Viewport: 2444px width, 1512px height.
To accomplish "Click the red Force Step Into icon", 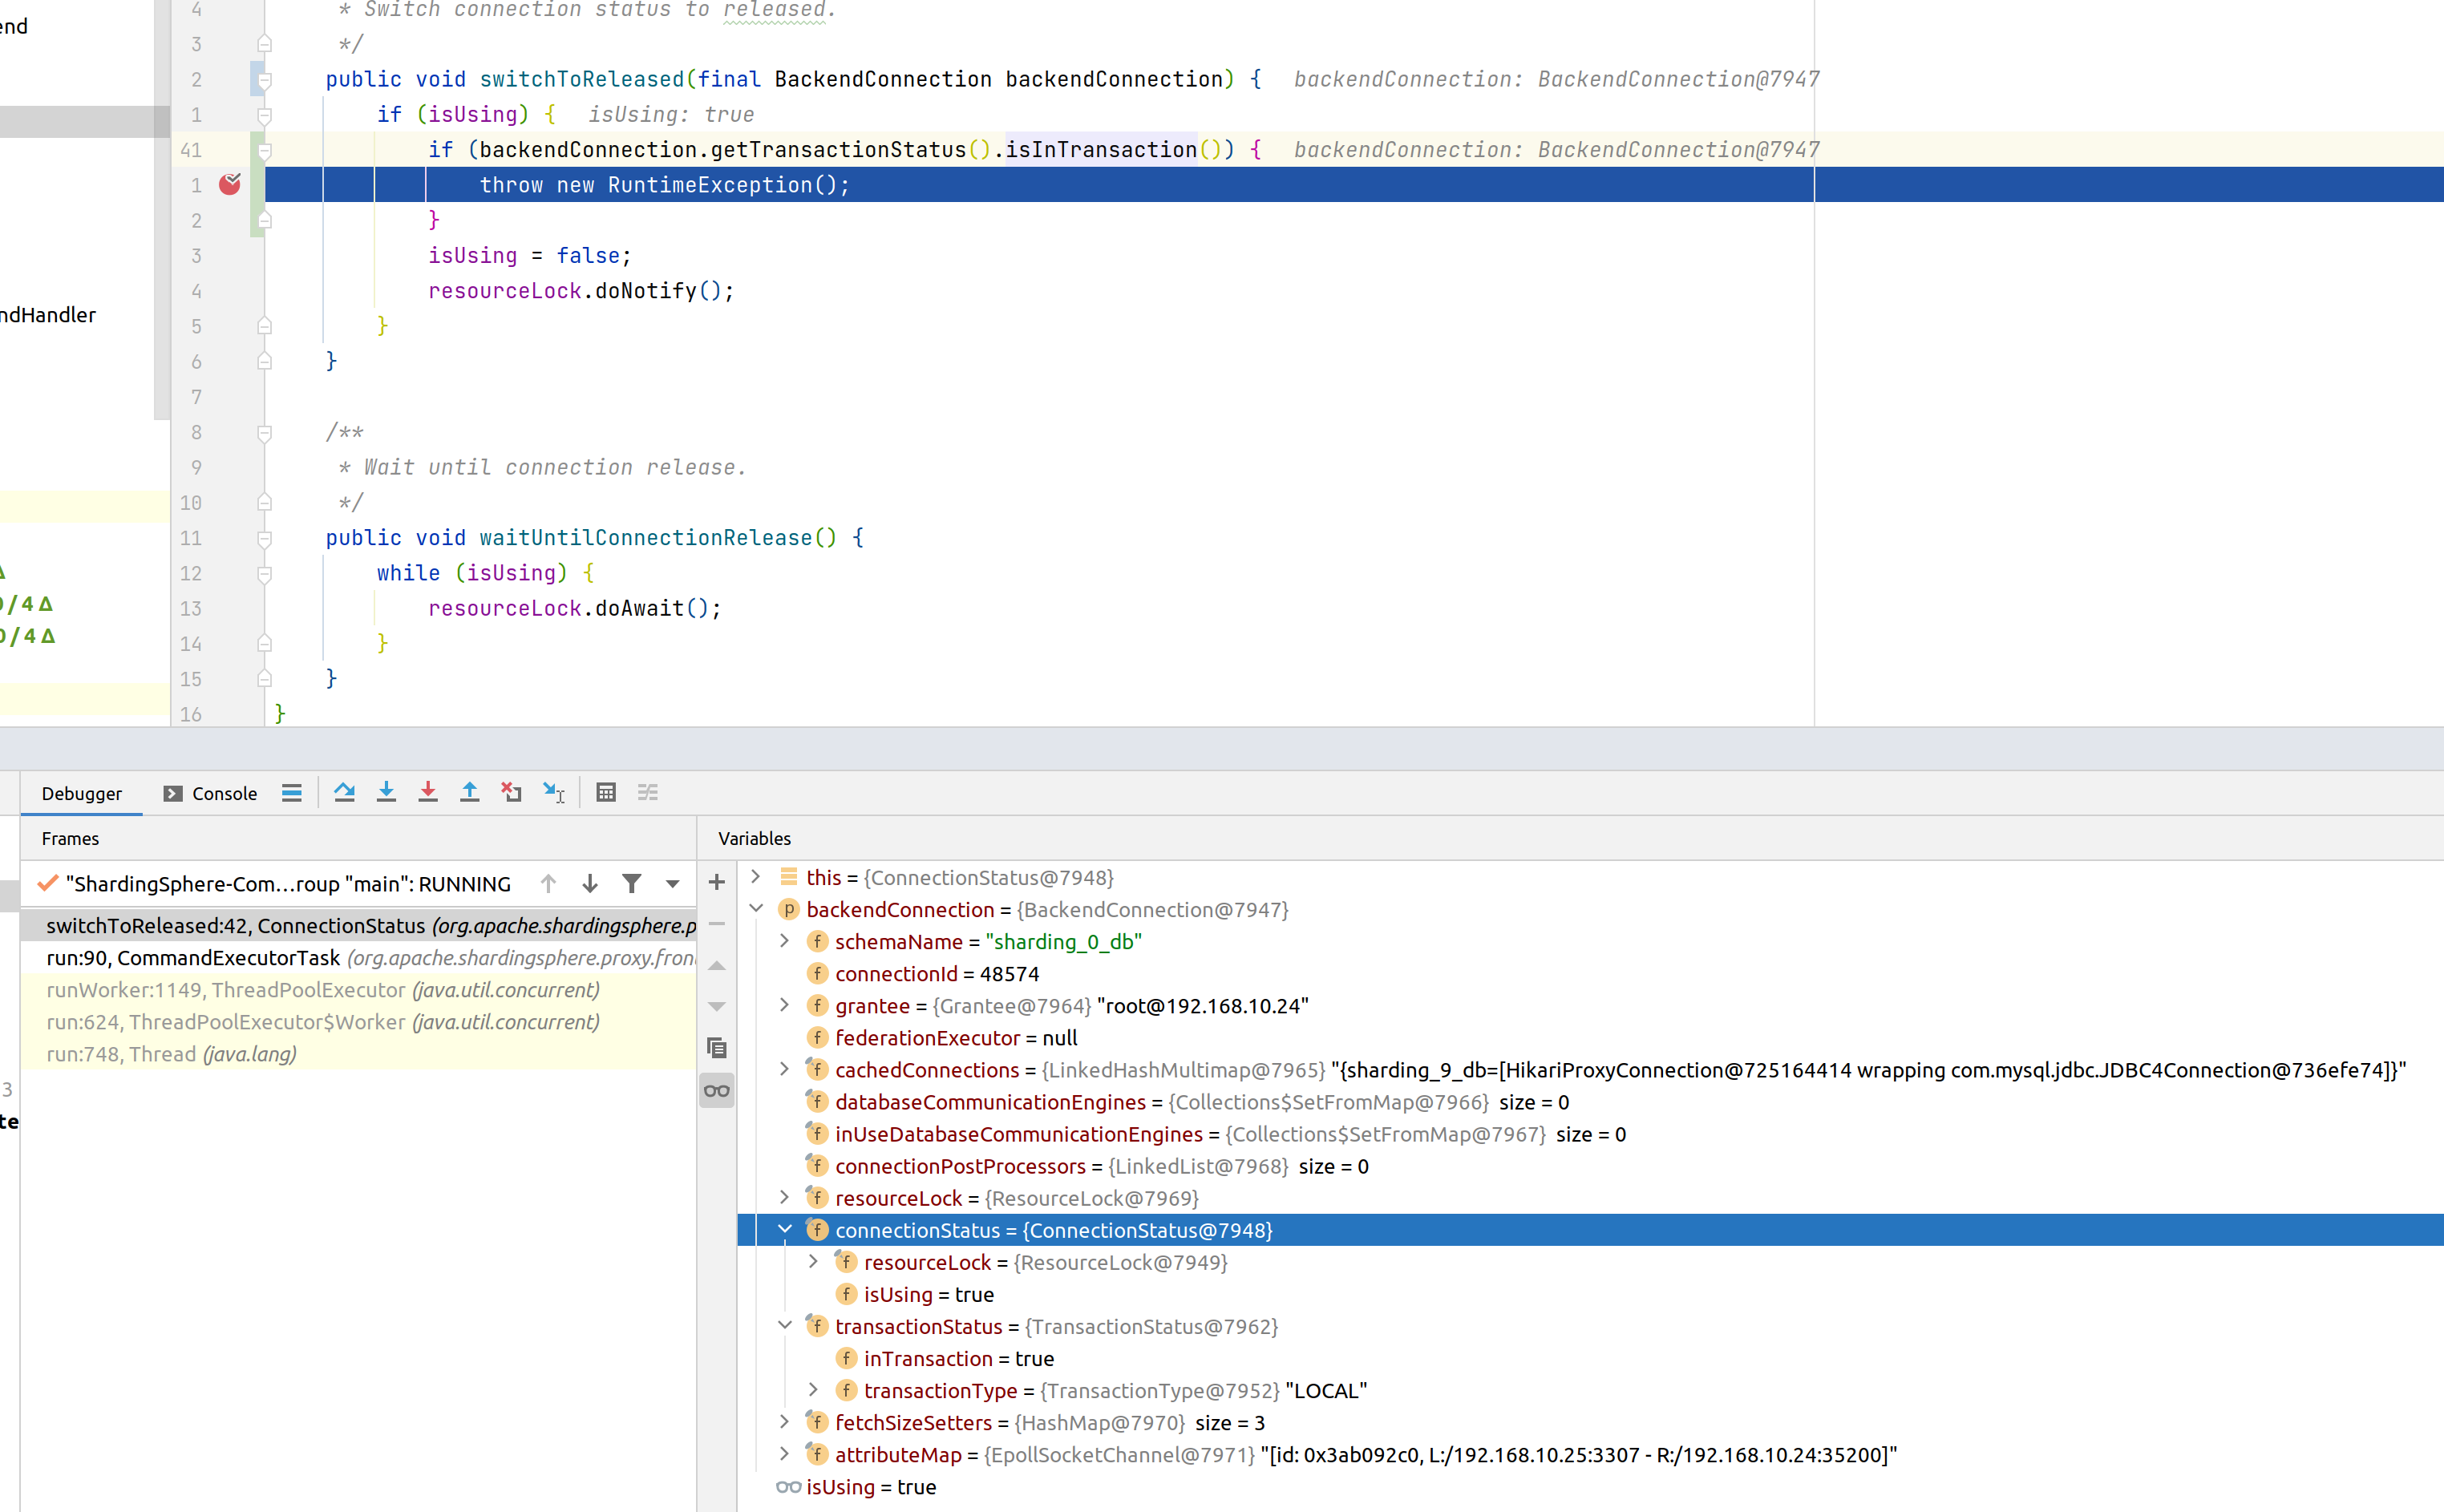I will pyautogui.click(x=428, y=793).
